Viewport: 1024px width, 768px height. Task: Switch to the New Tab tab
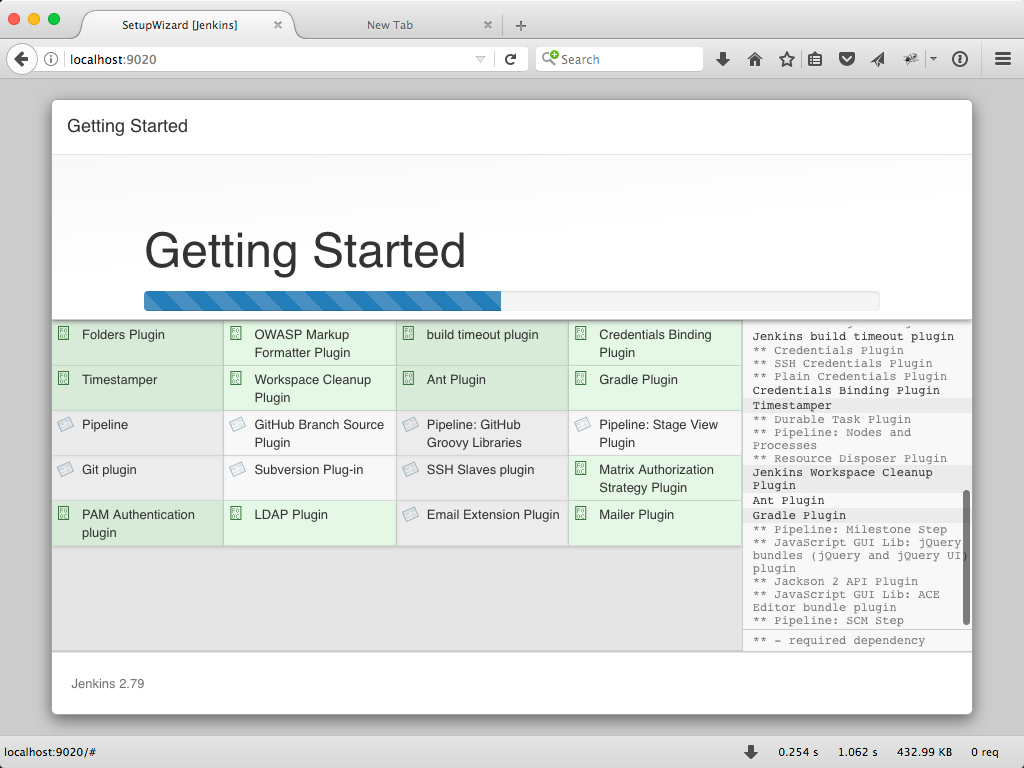tap(390, 25)
